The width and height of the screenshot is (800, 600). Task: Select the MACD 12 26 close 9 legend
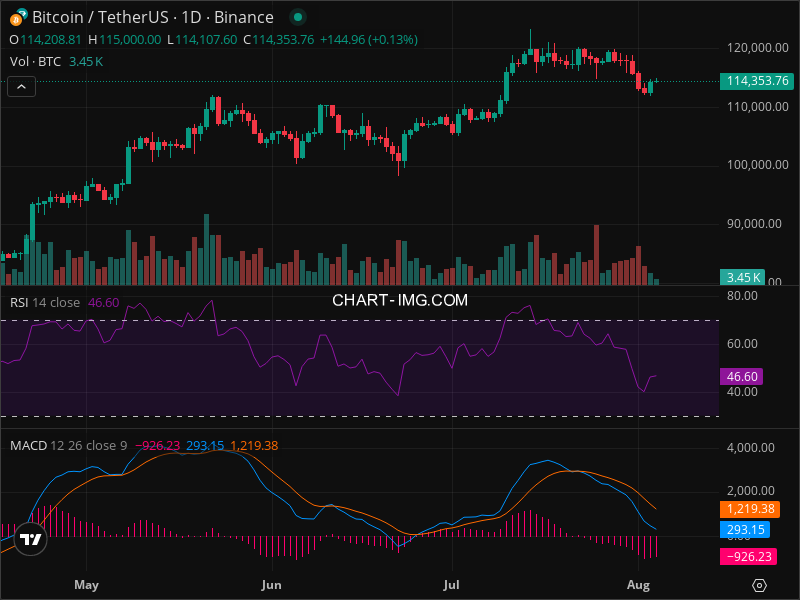pyautogui.click(x=68, y=446)
